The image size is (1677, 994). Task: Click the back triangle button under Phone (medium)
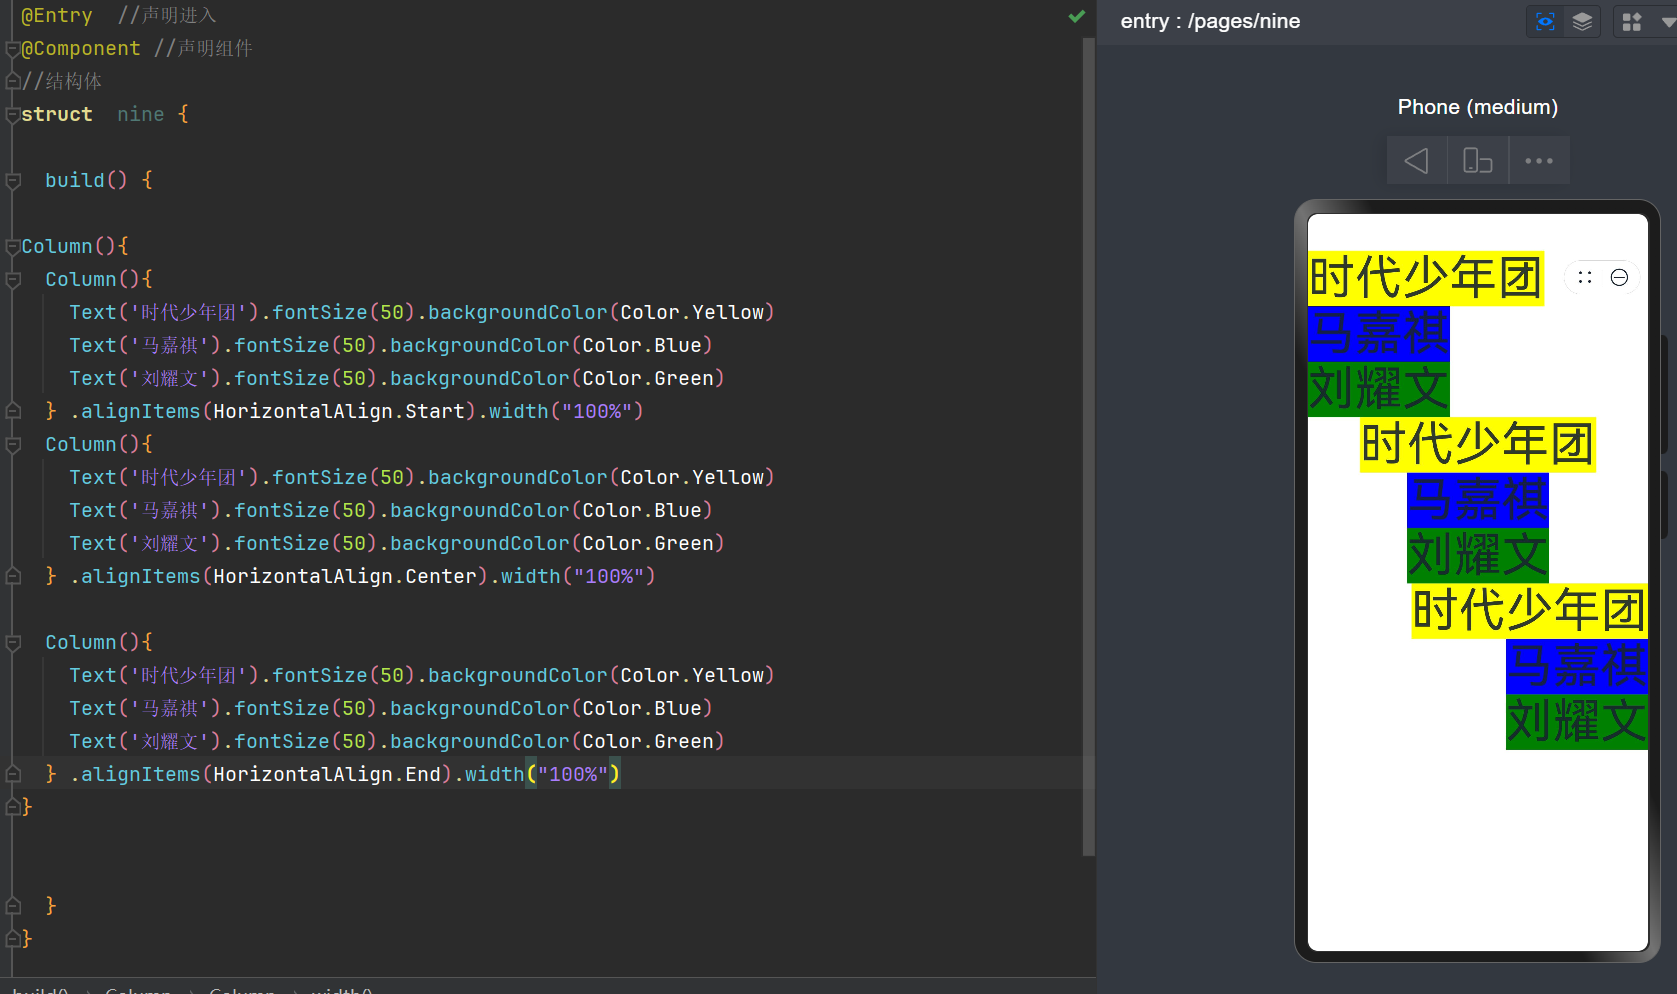pyautogui.click(x=1416, y=161)
